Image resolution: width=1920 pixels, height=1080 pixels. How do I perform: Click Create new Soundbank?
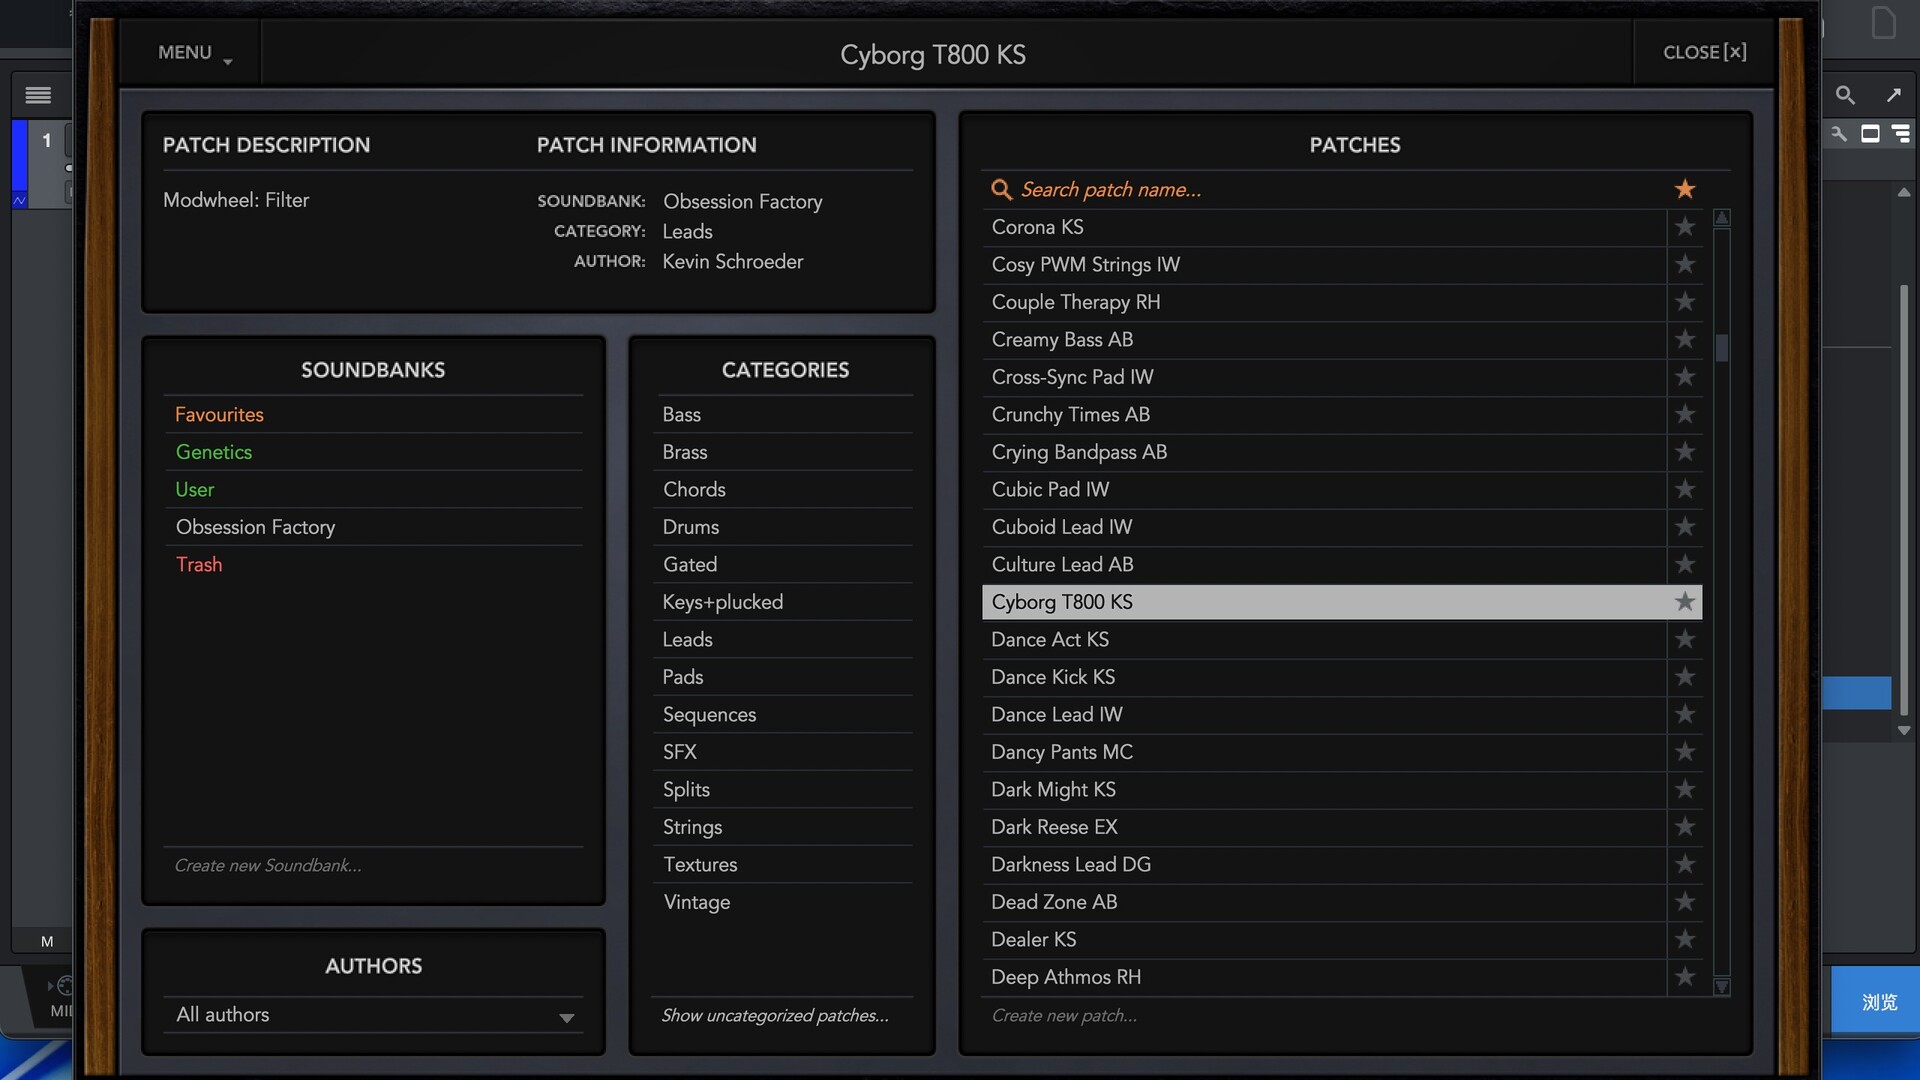pyautogui.click(x=268, y=865)
